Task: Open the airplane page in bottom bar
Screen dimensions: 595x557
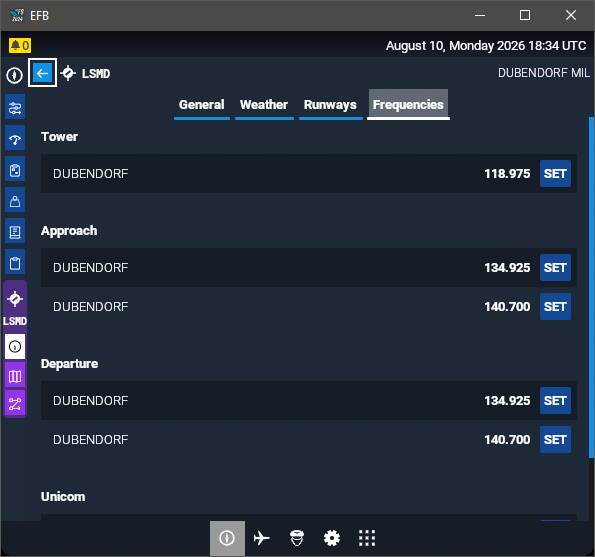Action: coord(261,538)
